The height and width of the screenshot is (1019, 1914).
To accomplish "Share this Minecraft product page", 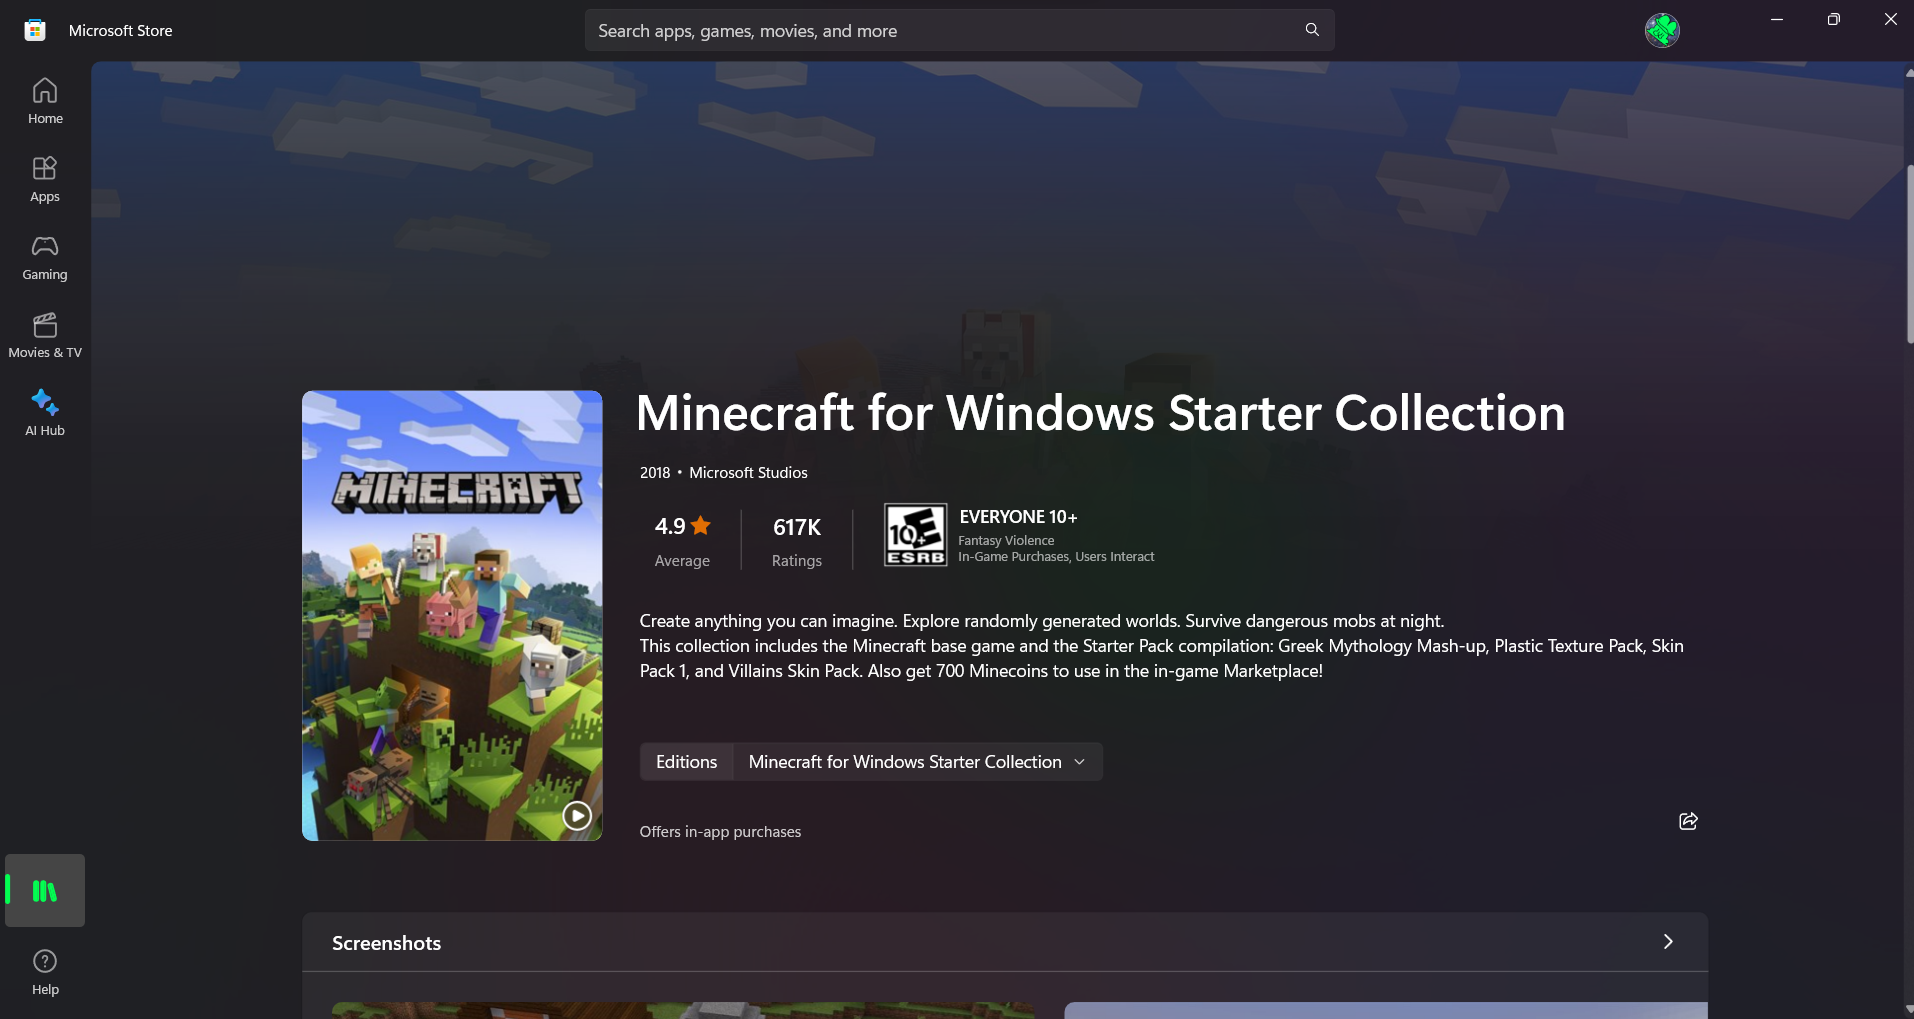I will tap(1688, 821).
